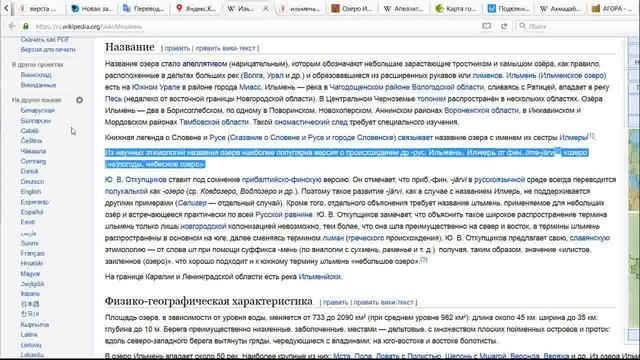
Task: Open 'Сказание о Словене и Русе' link
Action: [312, 138]
